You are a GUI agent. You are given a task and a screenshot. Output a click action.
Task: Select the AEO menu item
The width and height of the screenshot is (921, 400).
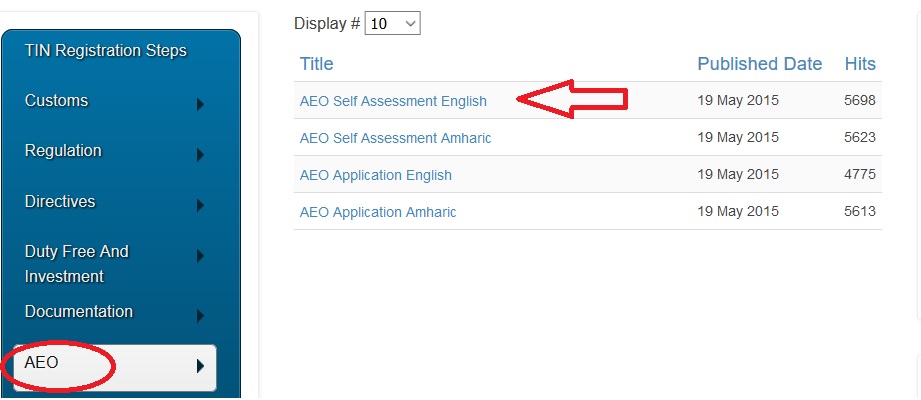click(42, 363)
